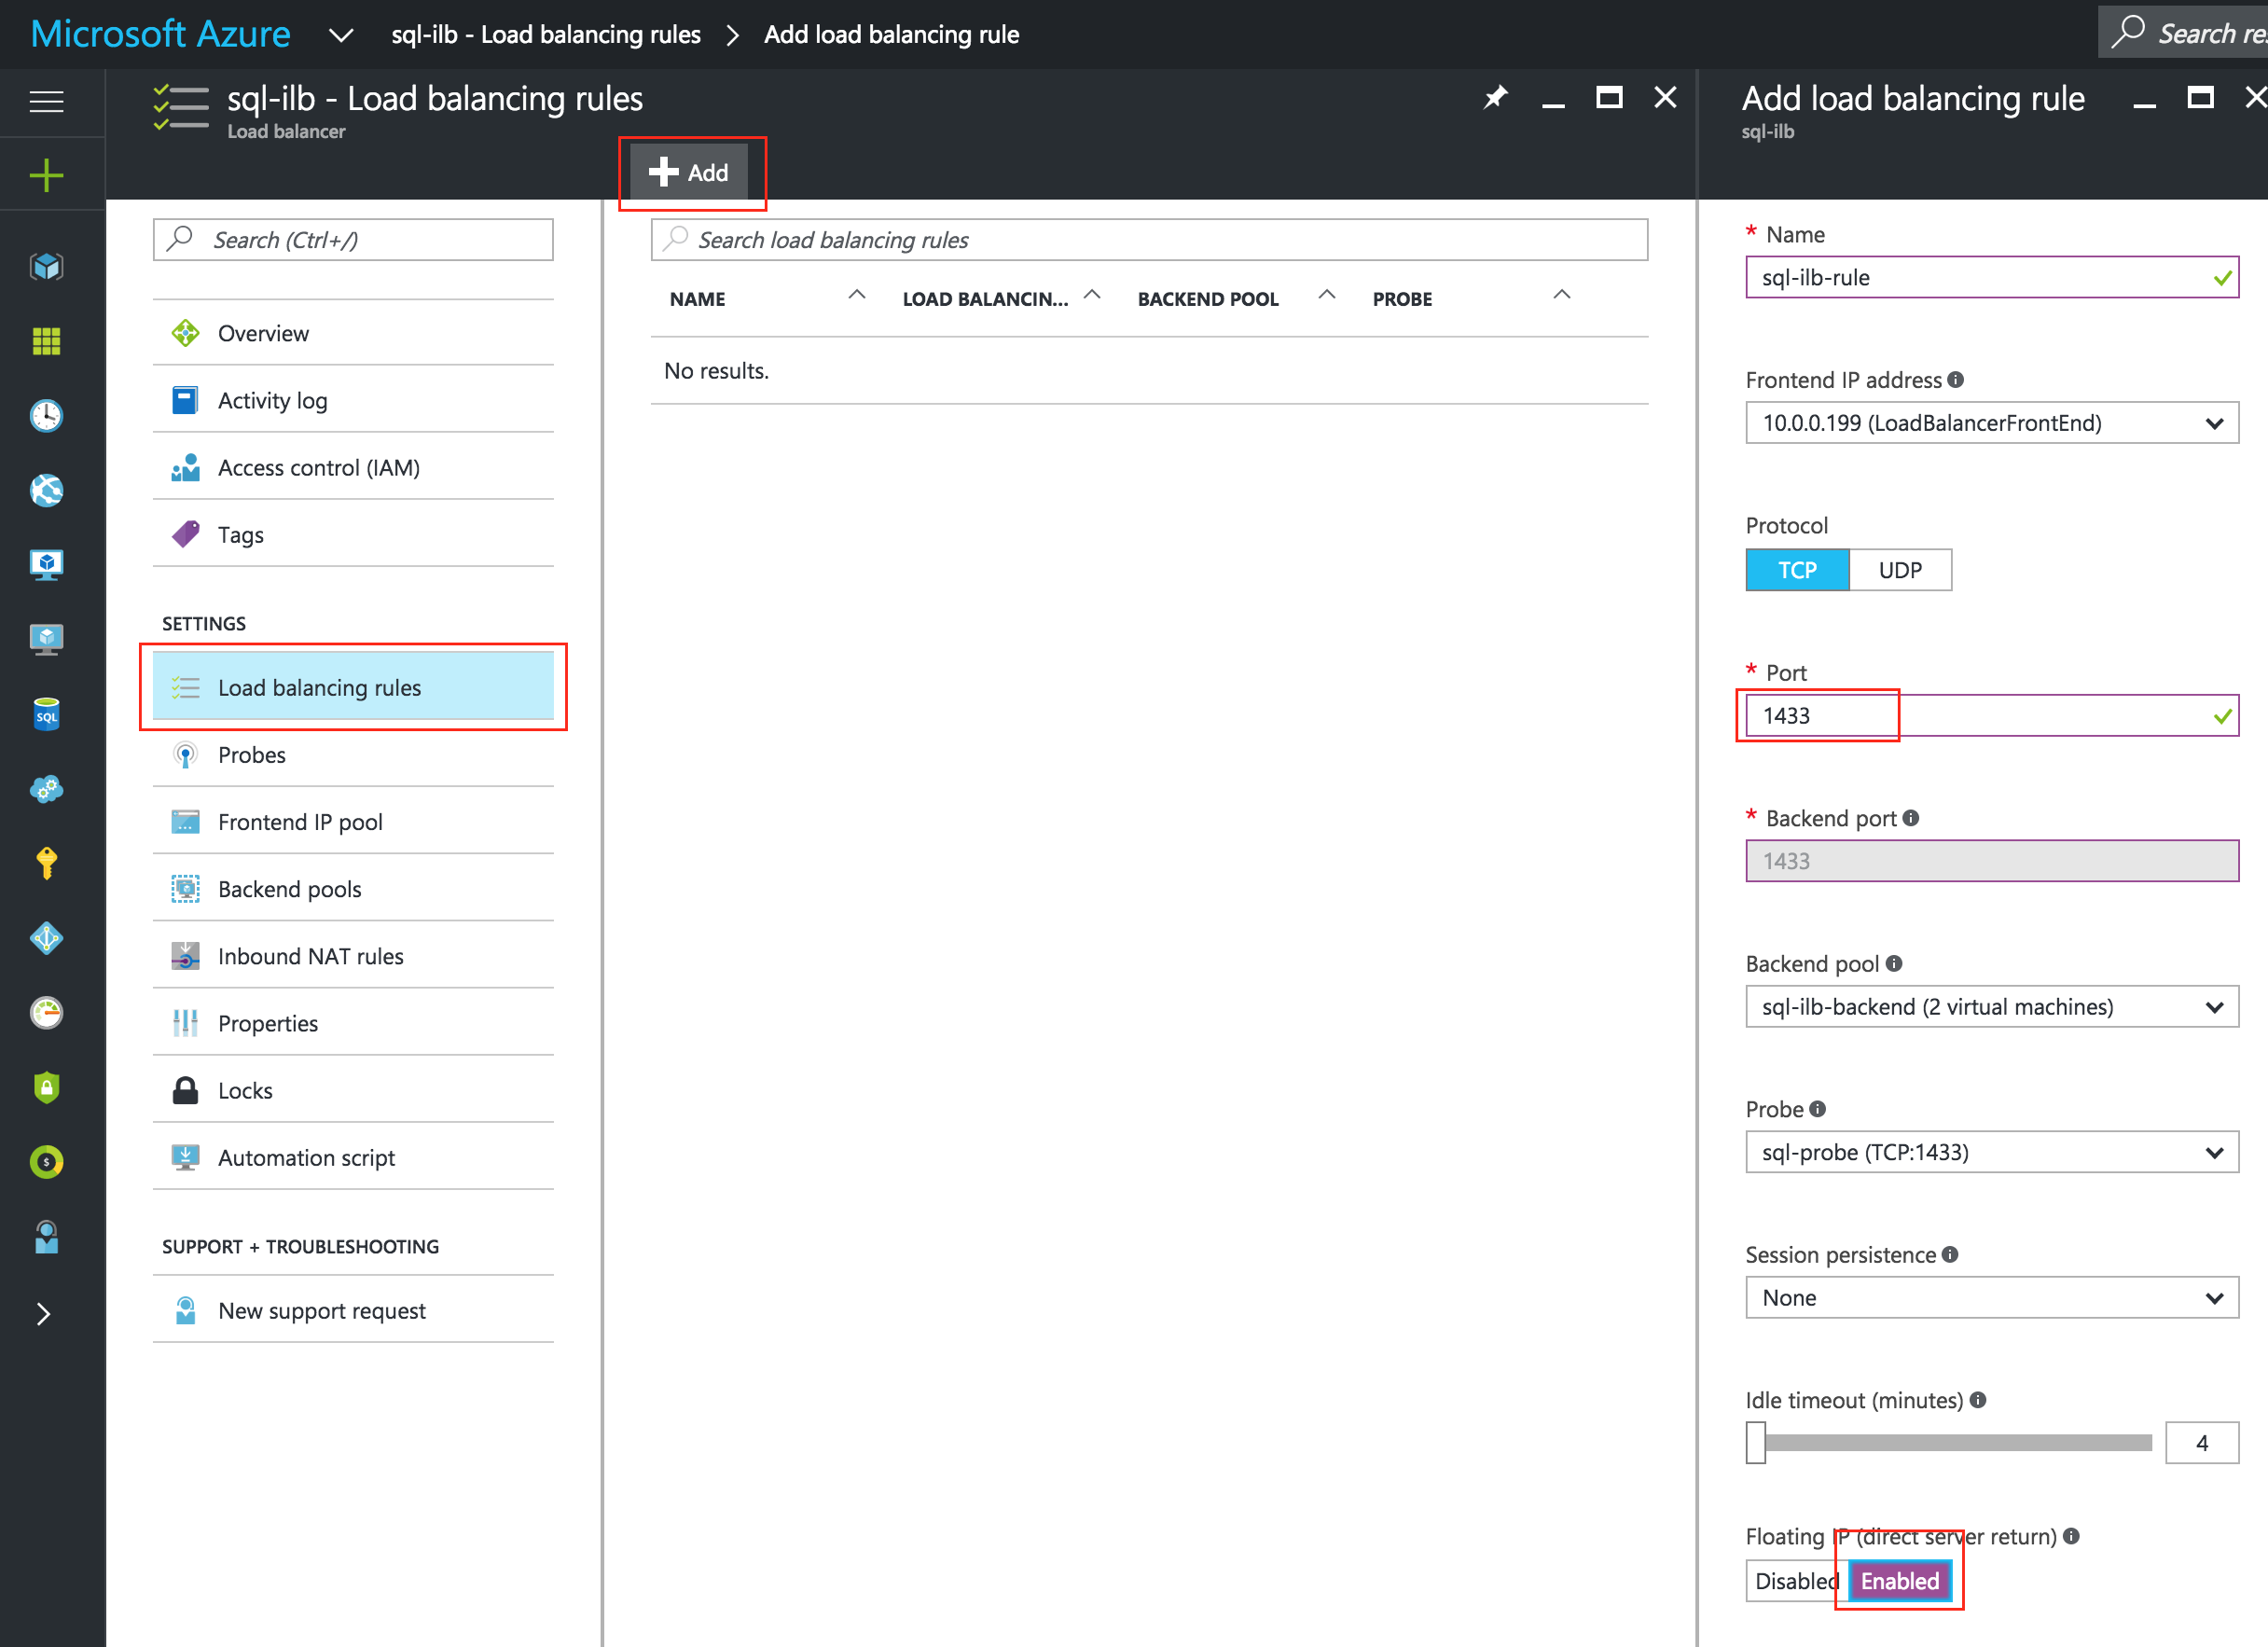
Task: Sort rules by NAME column arrow
Action: coord(857,295)
